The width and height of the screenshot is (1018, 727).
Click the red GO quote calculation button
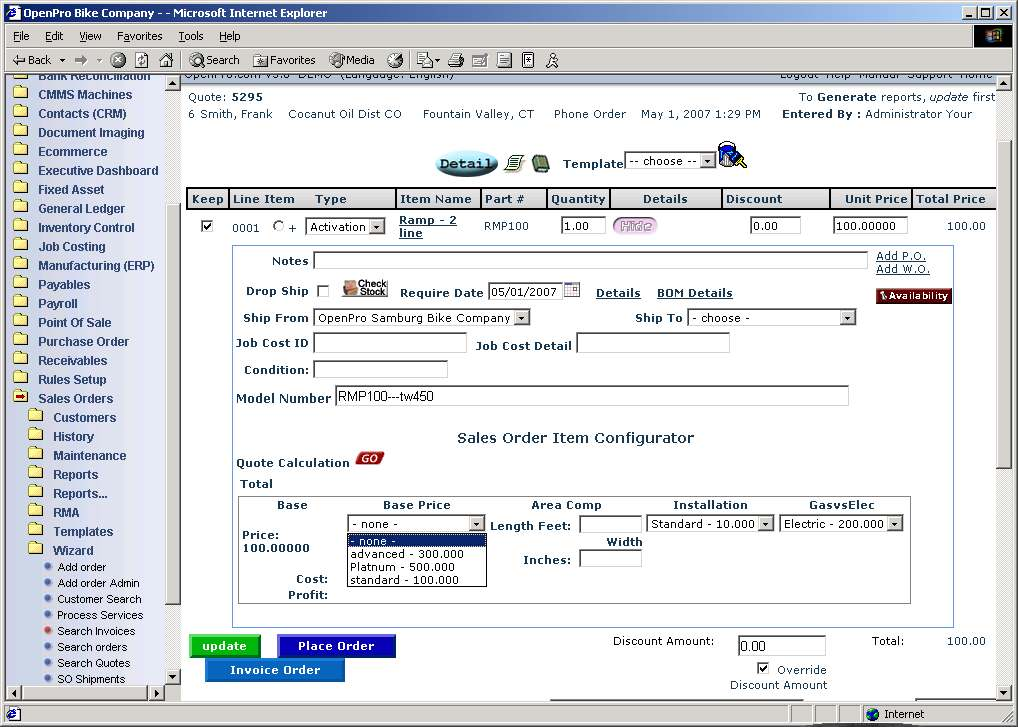pos(369,459)
